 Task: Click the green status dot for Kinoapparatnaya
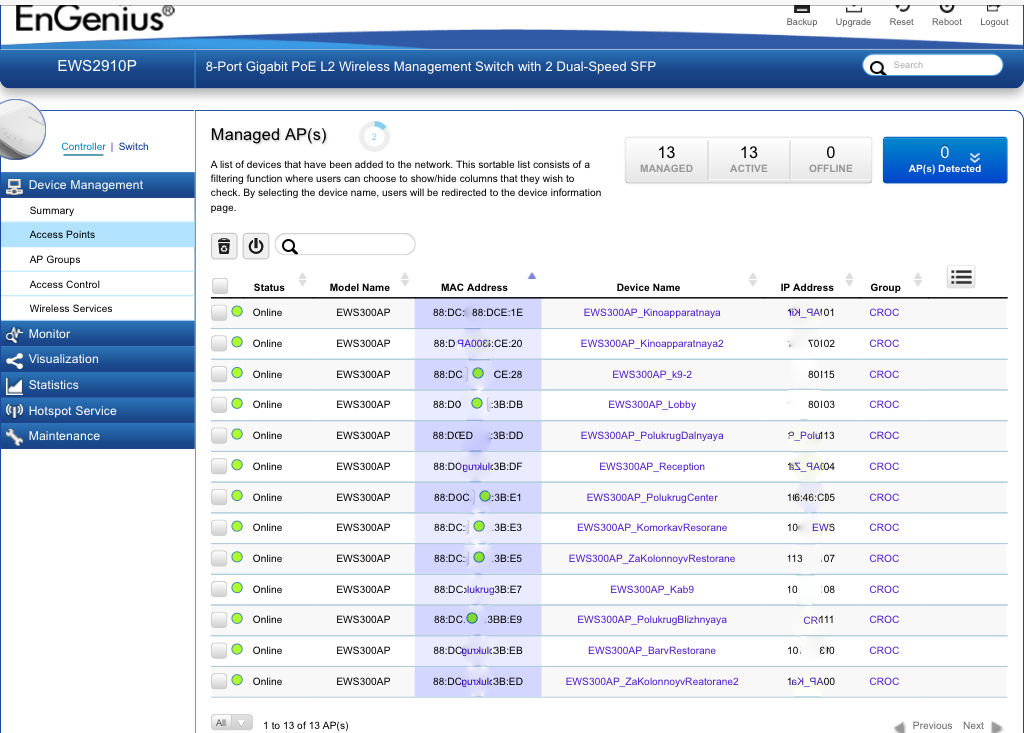[237, 312]
